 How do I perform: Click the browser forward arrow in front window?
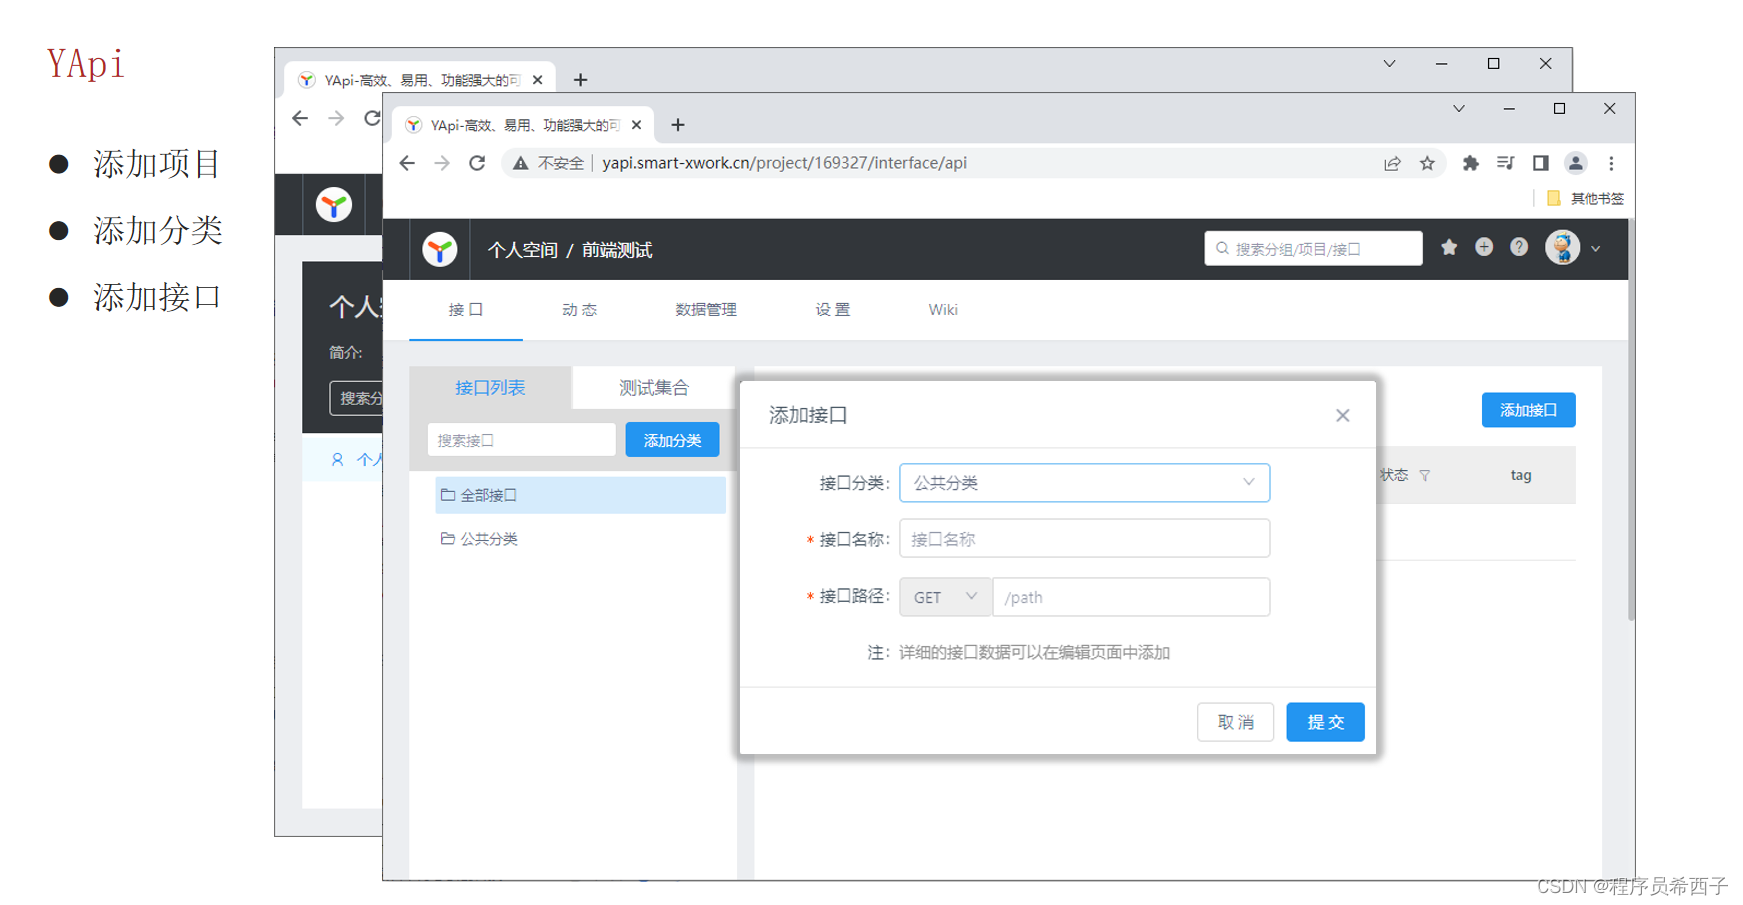pyautogui.click(x=442, y=163)
